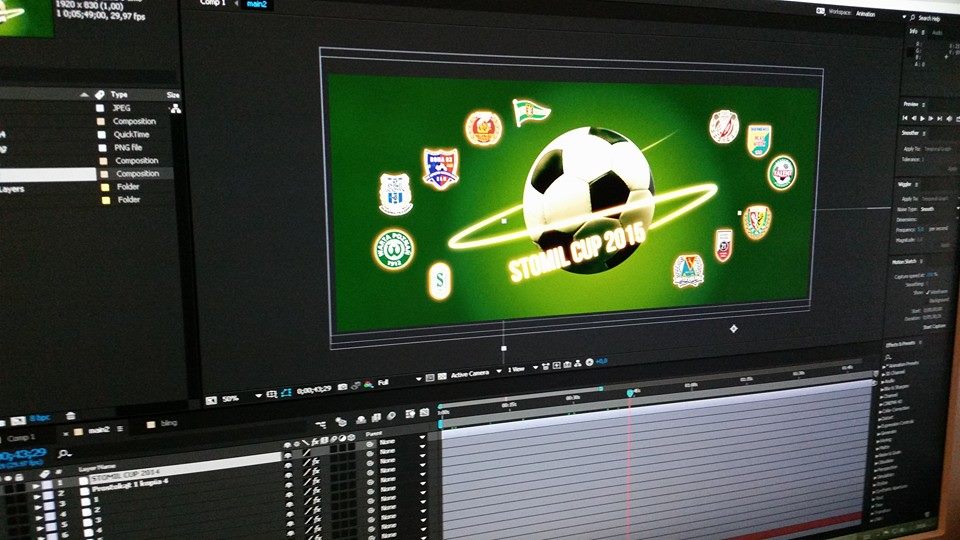Sort project items by the Type column
960x540 pixels.
pyautogui.click(x=119, y=94)
